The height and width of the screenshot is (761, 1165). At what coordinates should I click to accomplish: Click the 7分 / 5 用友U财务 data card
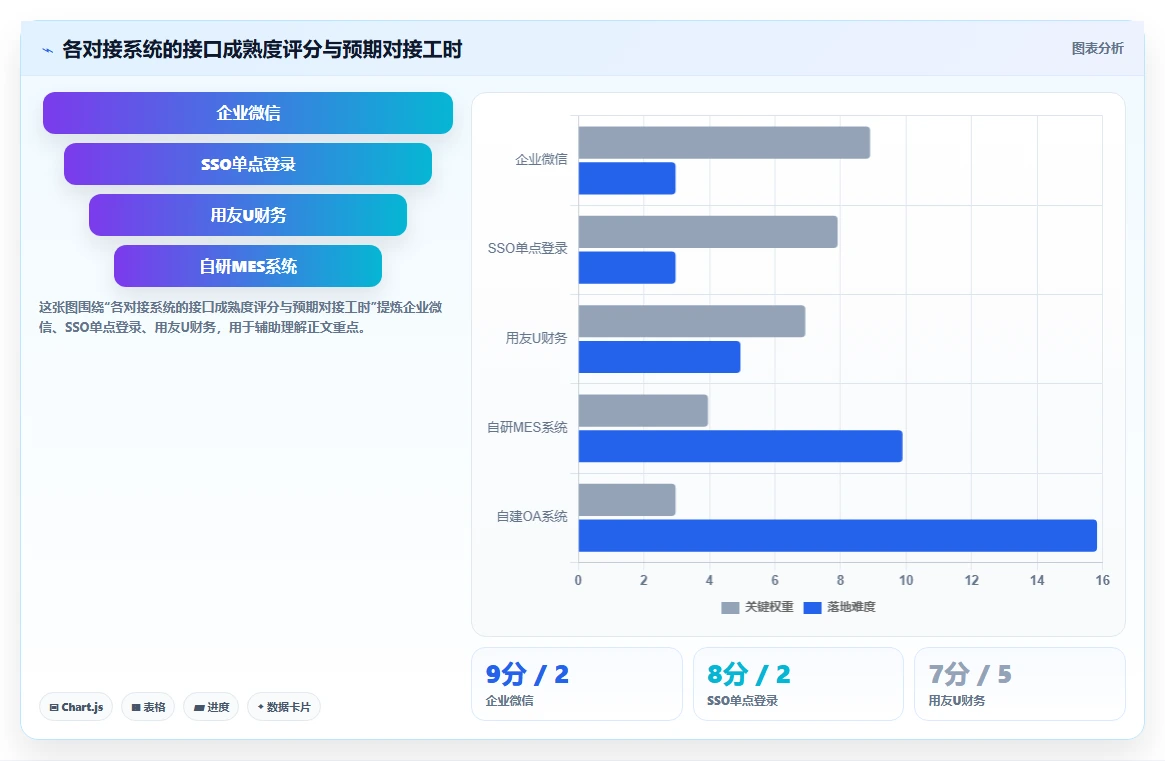[x=1019, y=684]
